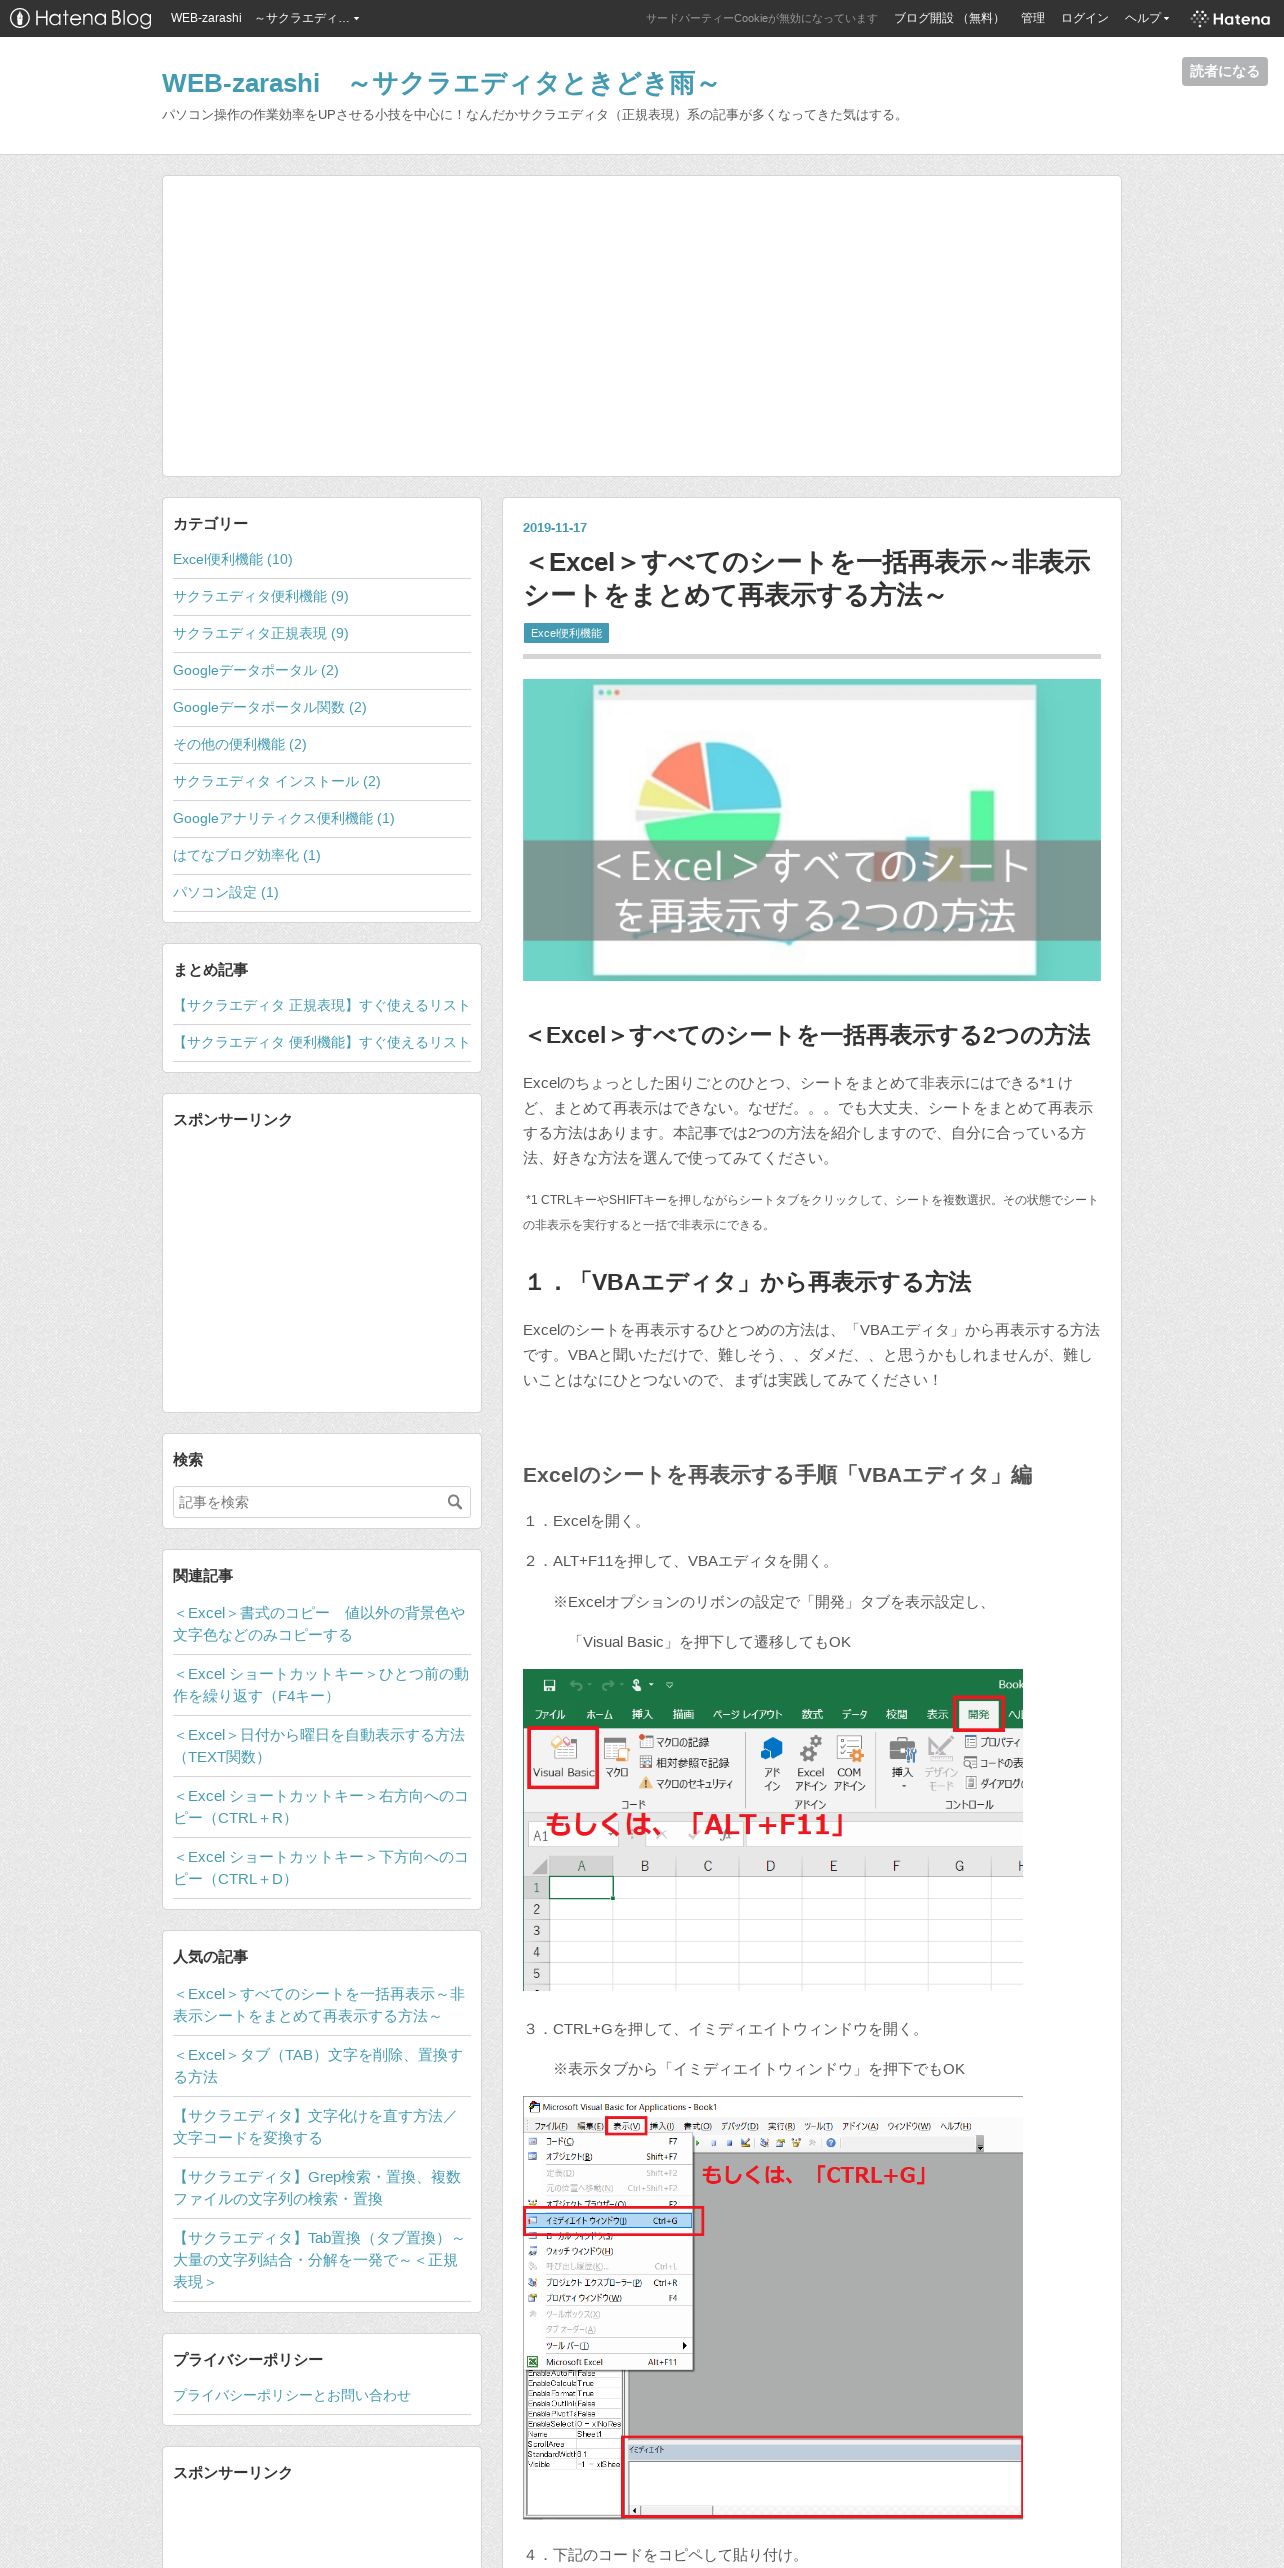Click the VBA editor menu screenshot

point(773,2307)
